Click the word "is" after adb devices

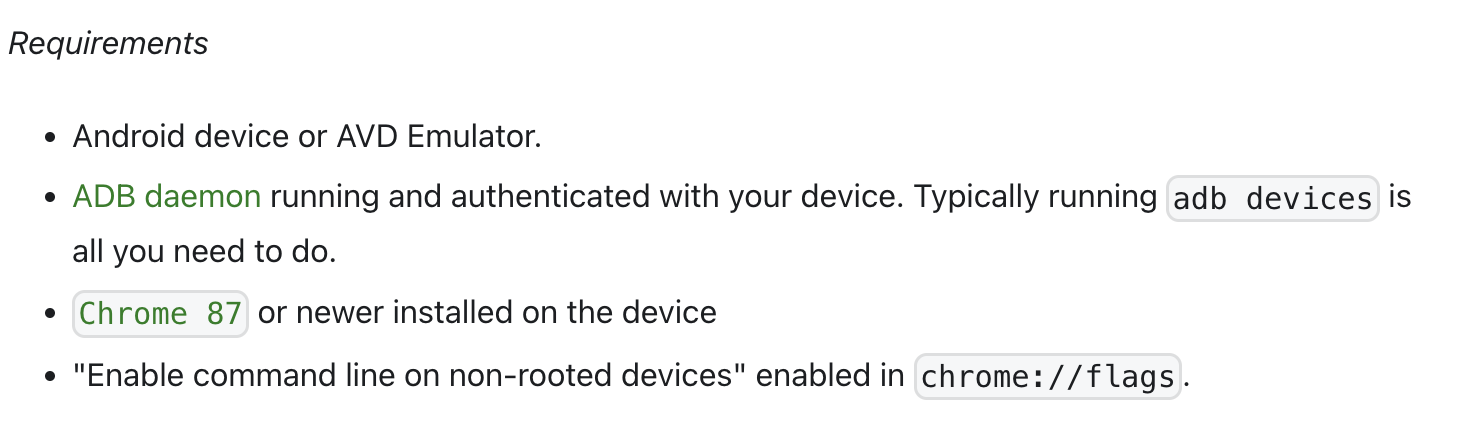coord(1399,197)
